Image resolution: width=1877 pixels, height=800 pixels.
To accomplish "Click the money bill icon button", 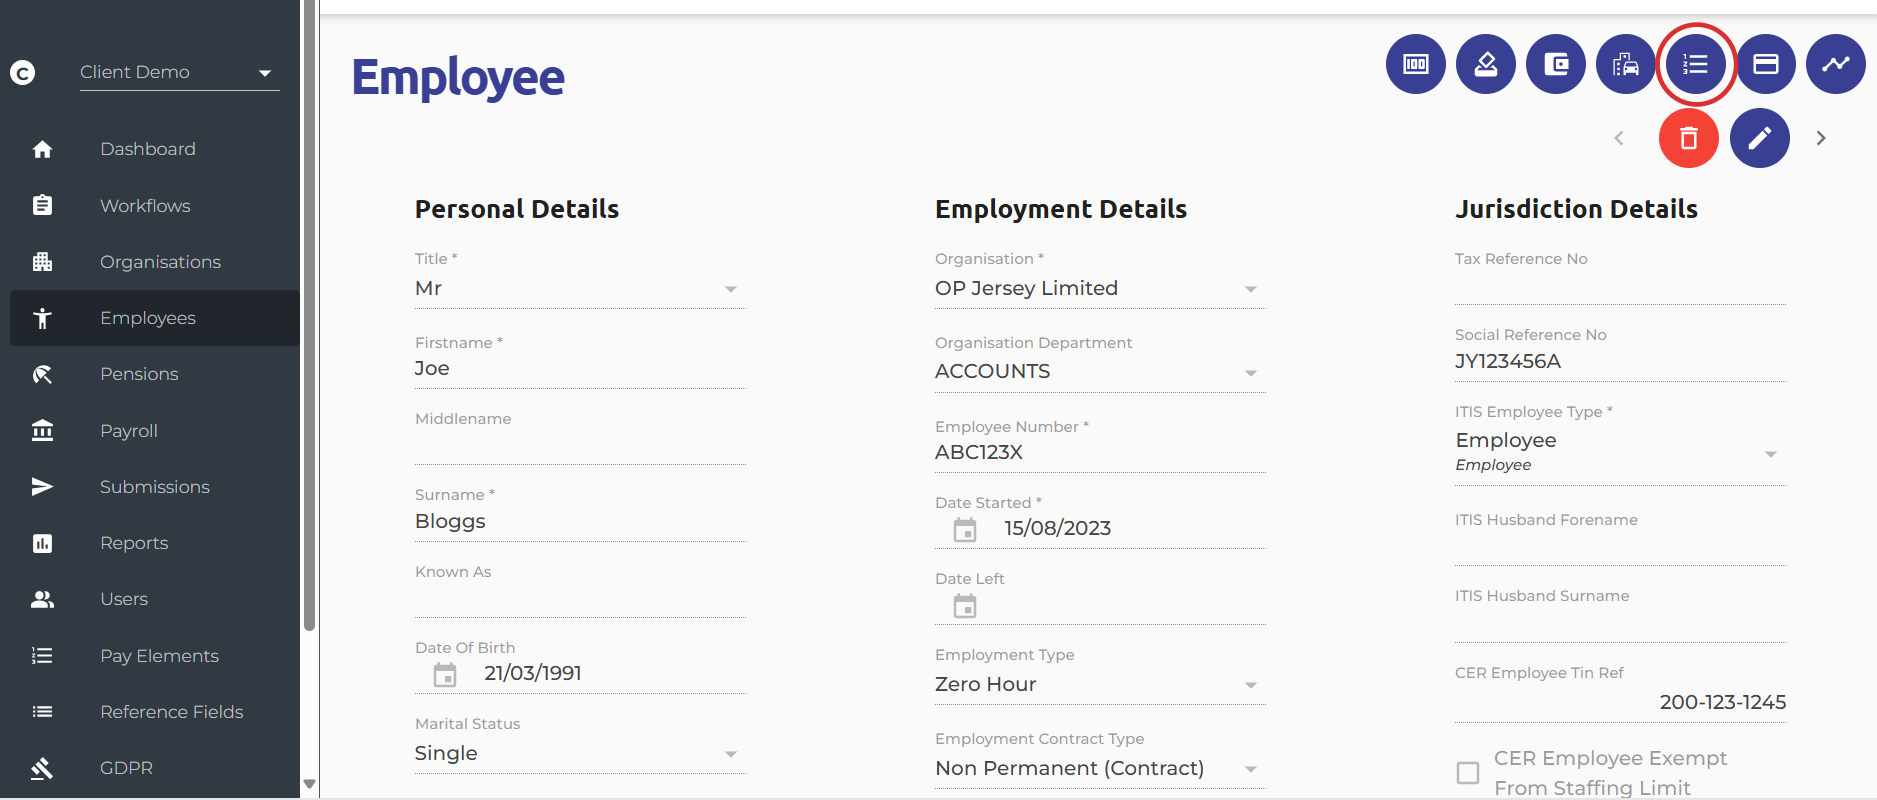I will (x=1415, y=64).
